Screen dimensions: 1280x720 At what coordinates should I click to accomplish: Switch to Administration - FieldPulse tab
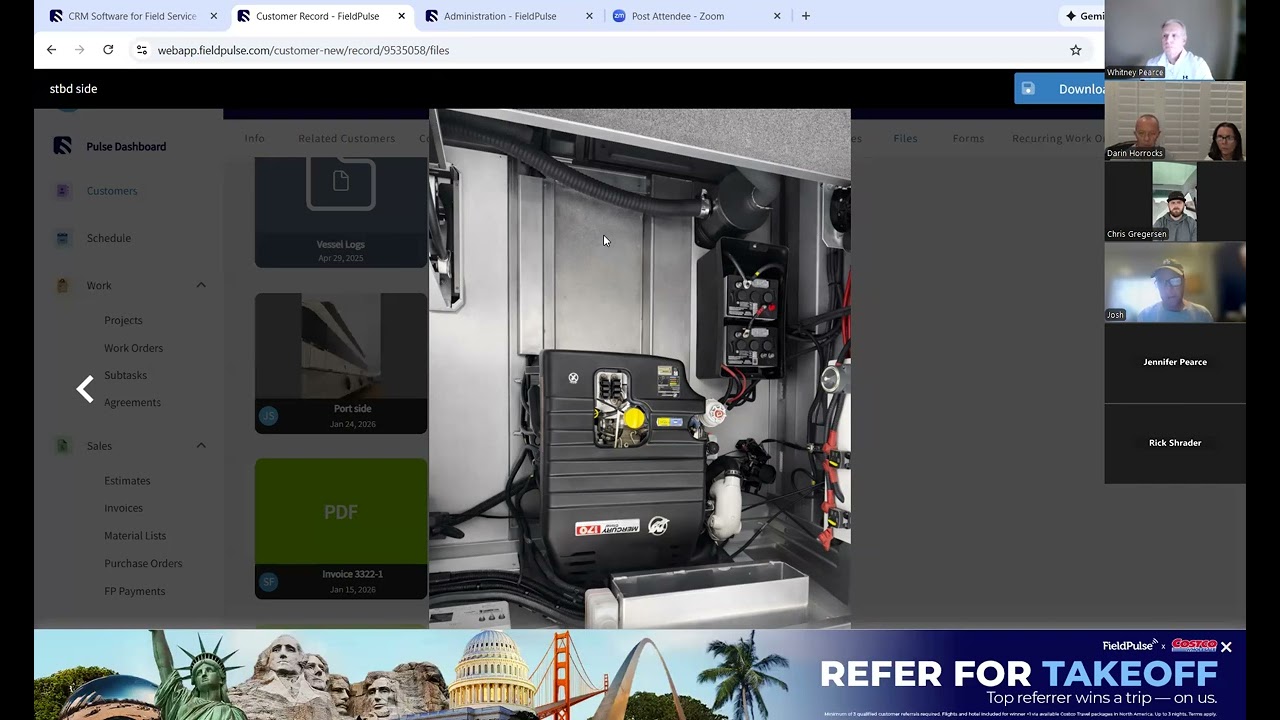(x=500, y=16)
